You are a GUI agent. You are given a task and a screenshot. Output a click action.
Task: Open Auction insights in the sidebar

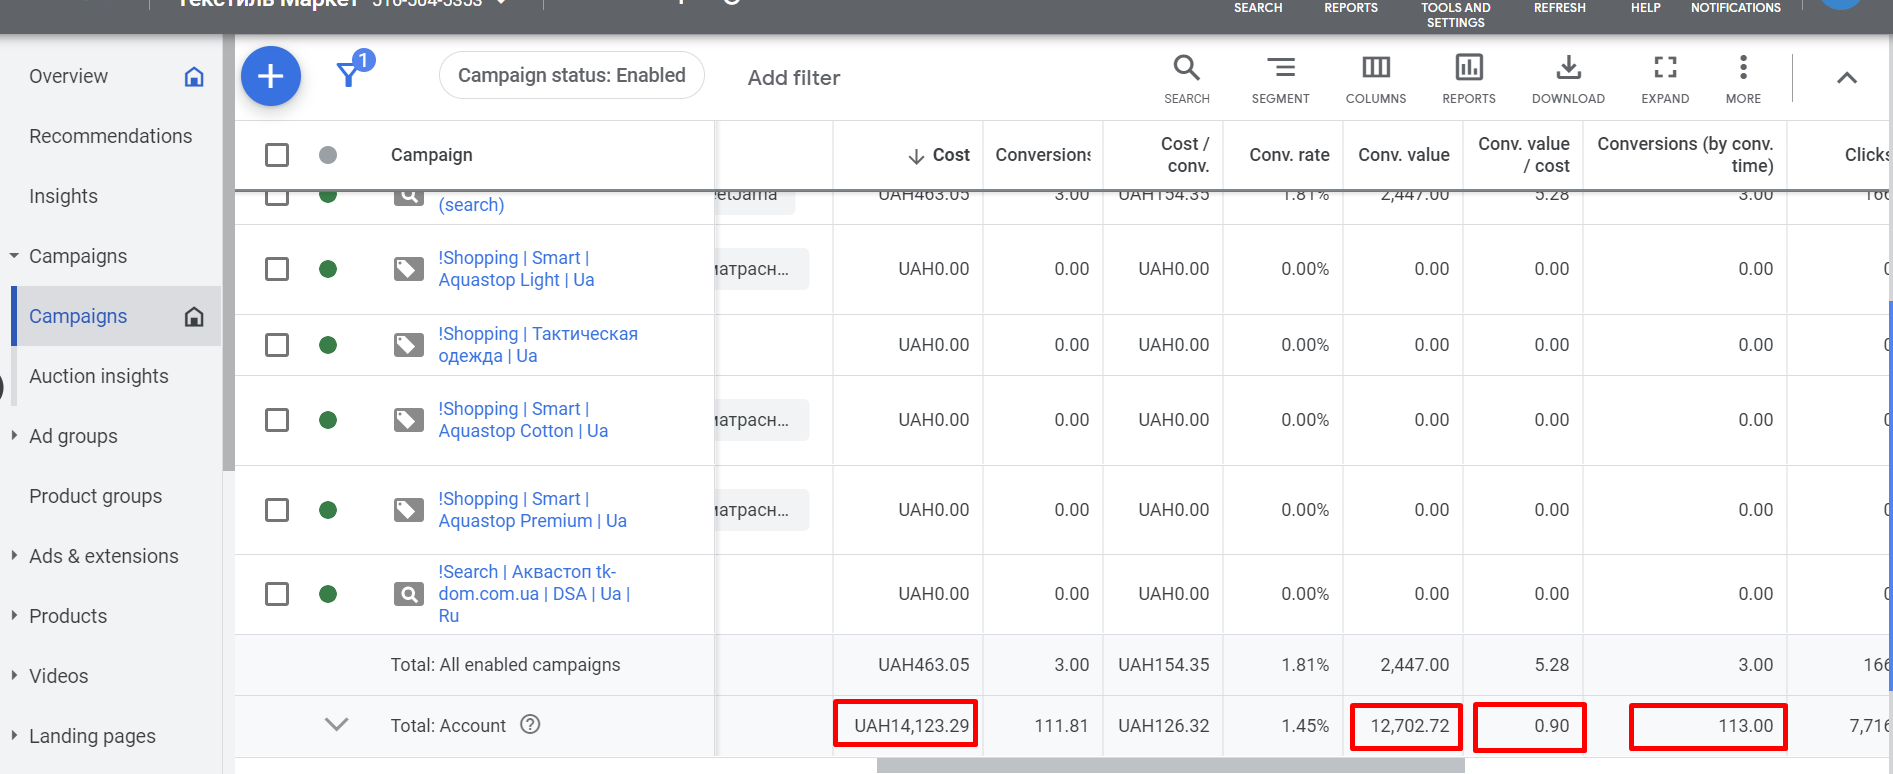(99, 376)
